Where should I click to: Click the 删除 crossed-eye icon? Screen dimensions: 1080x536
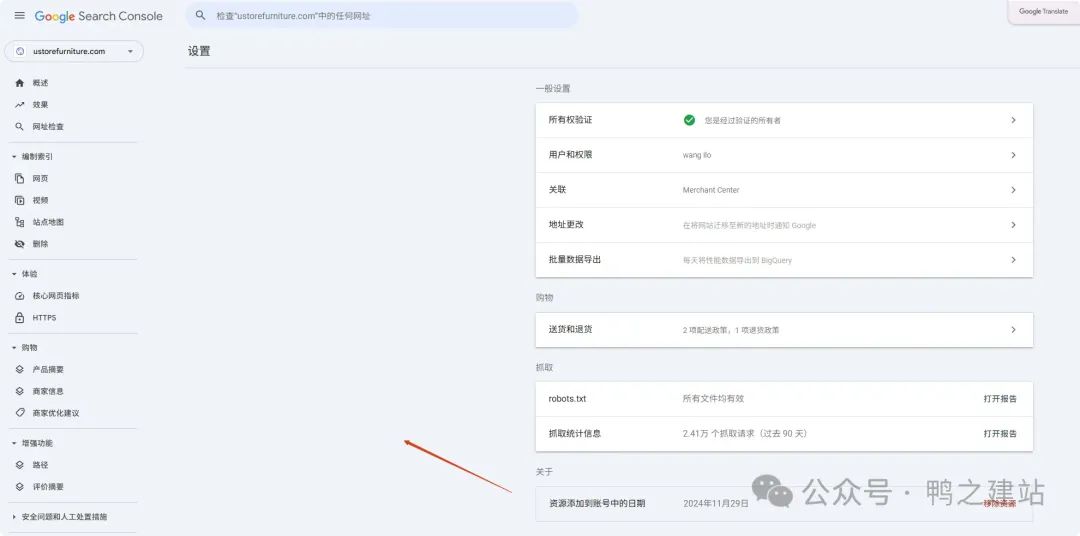(19, 244)
